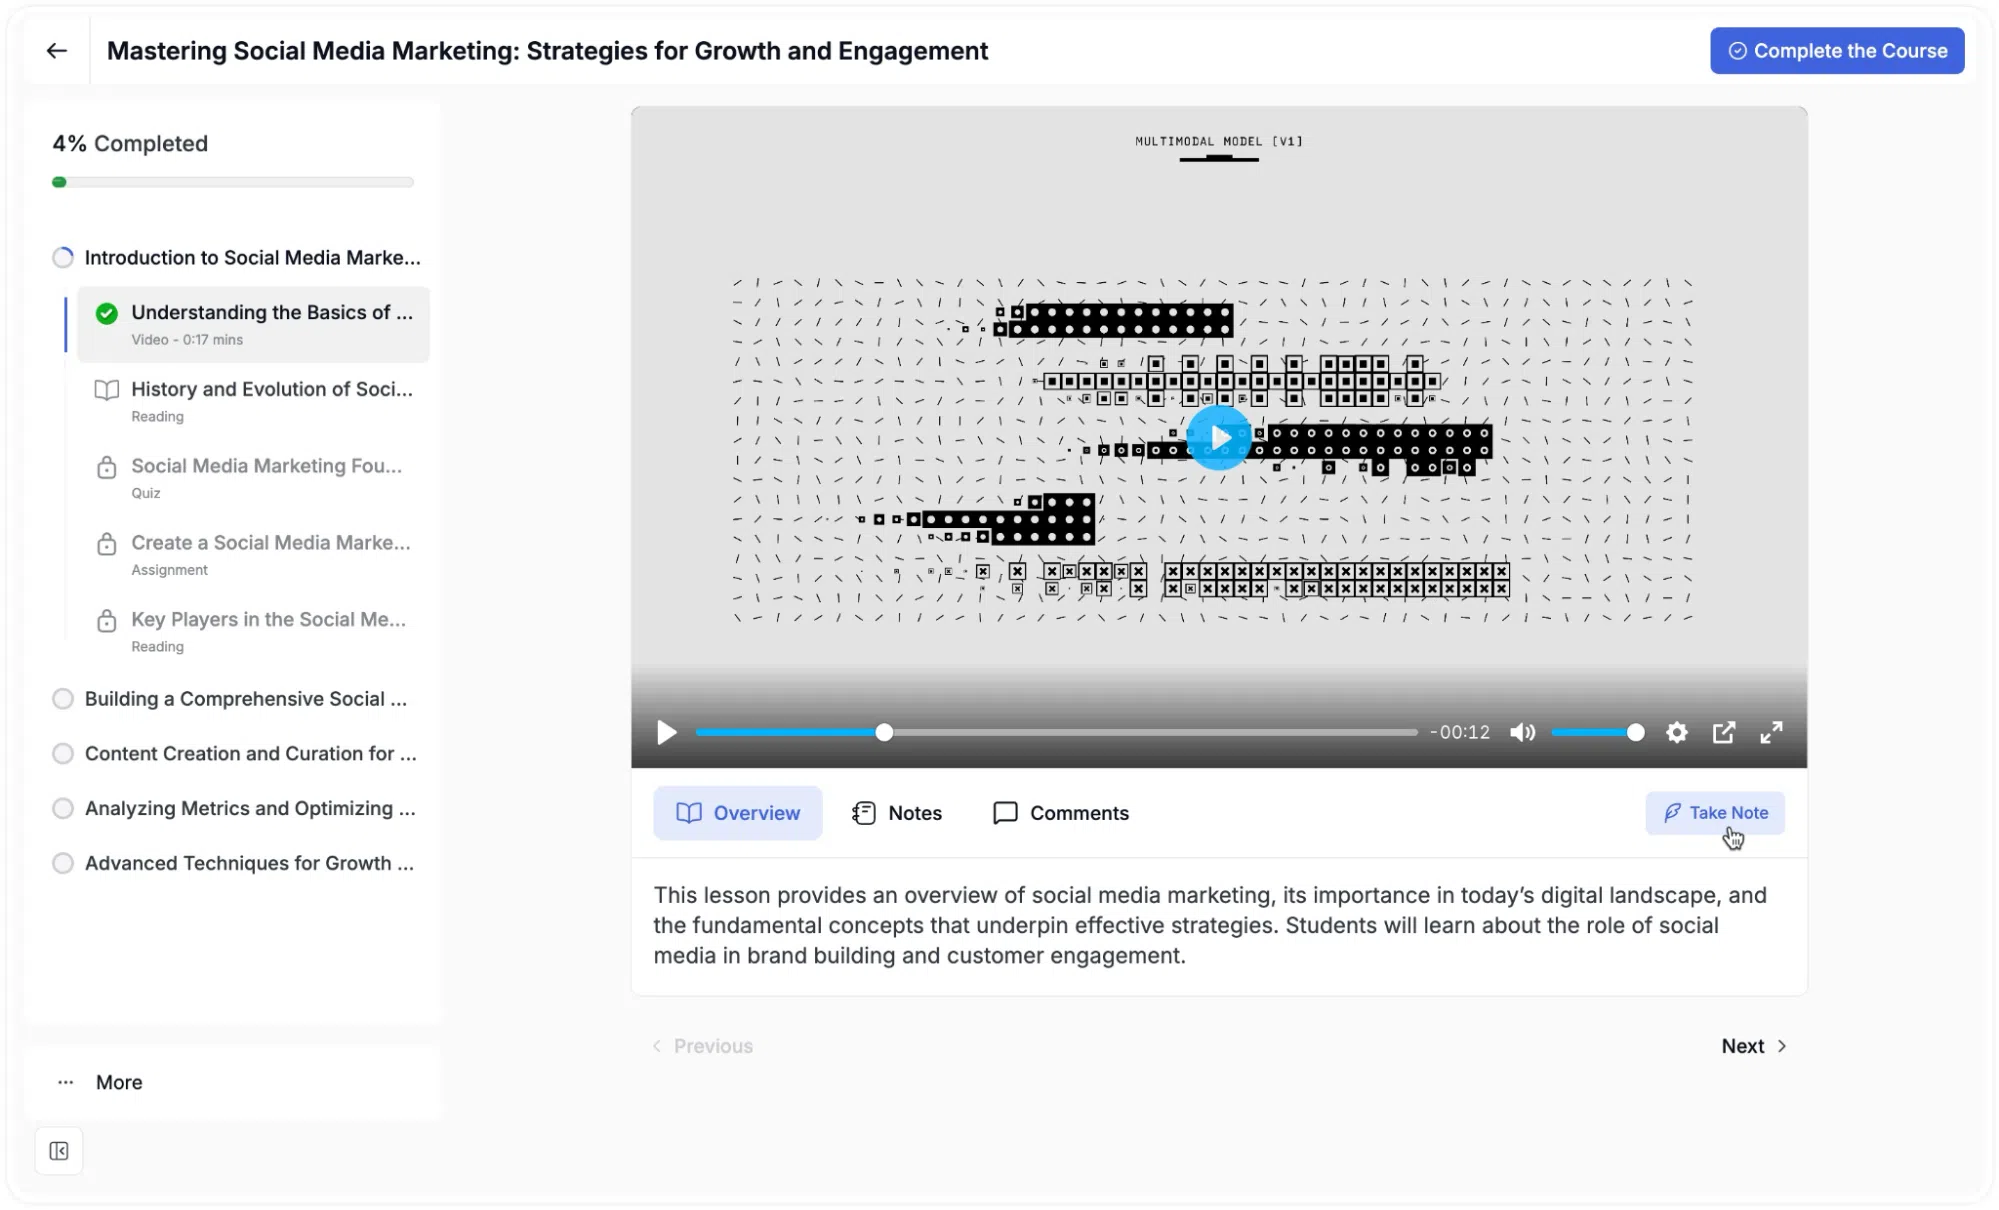The image size is (1999, 1210).
Task: Go to Next lesson
Action: (1754, 1045)
